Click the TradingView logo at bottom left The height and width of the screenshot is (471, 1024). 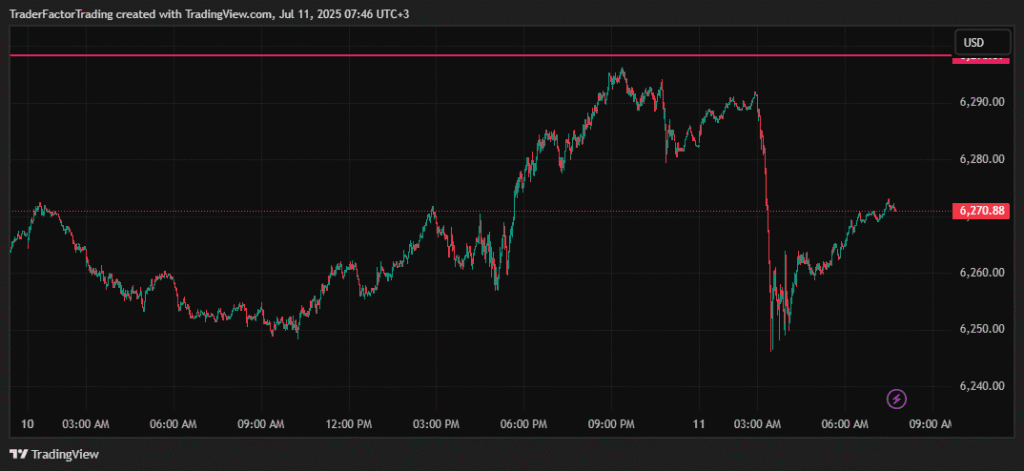tap(54, 454)
